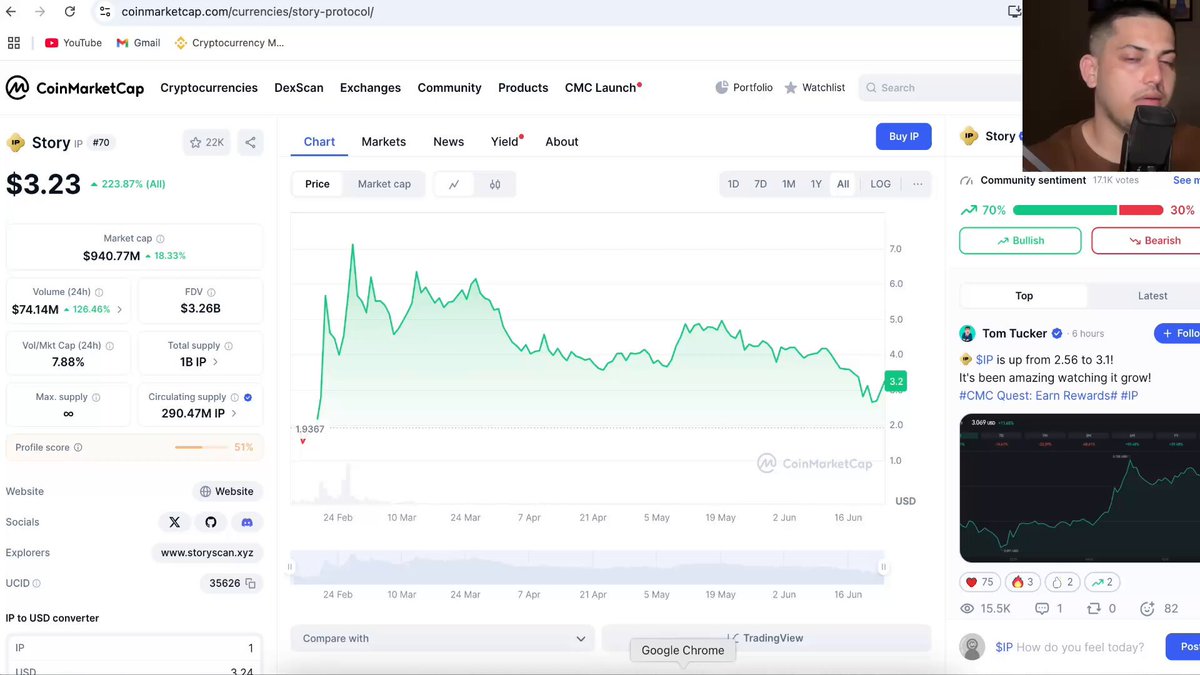Open the X (Twitter) social link
The width and height of the screenshot is (1200, 675).
[x=175, y=522]
